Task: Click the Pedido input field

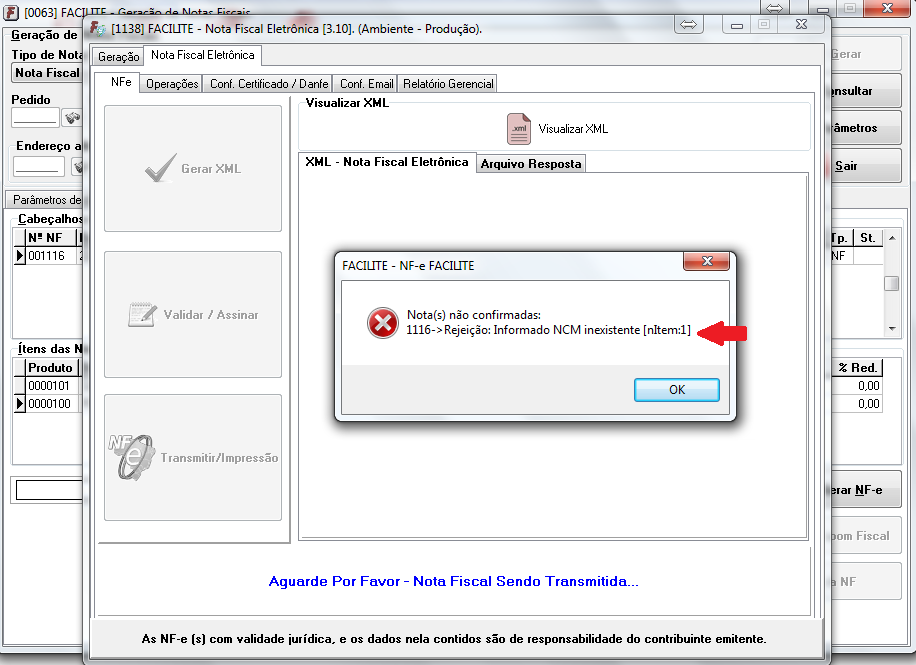Action: coord(35,117)
